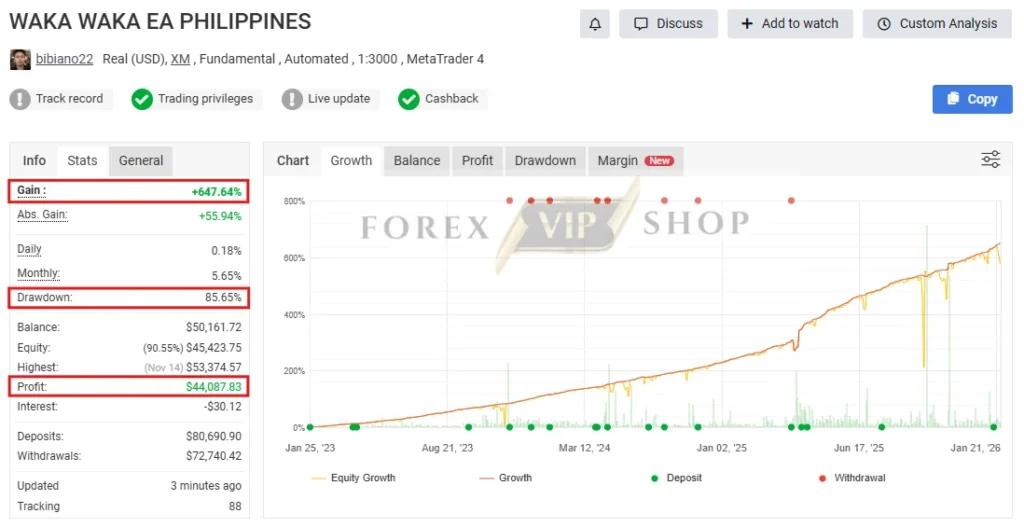The height and width of the screenshot is (527, 1024).
Task: Click the +647.64% gain value
Action: coord(216,192)
